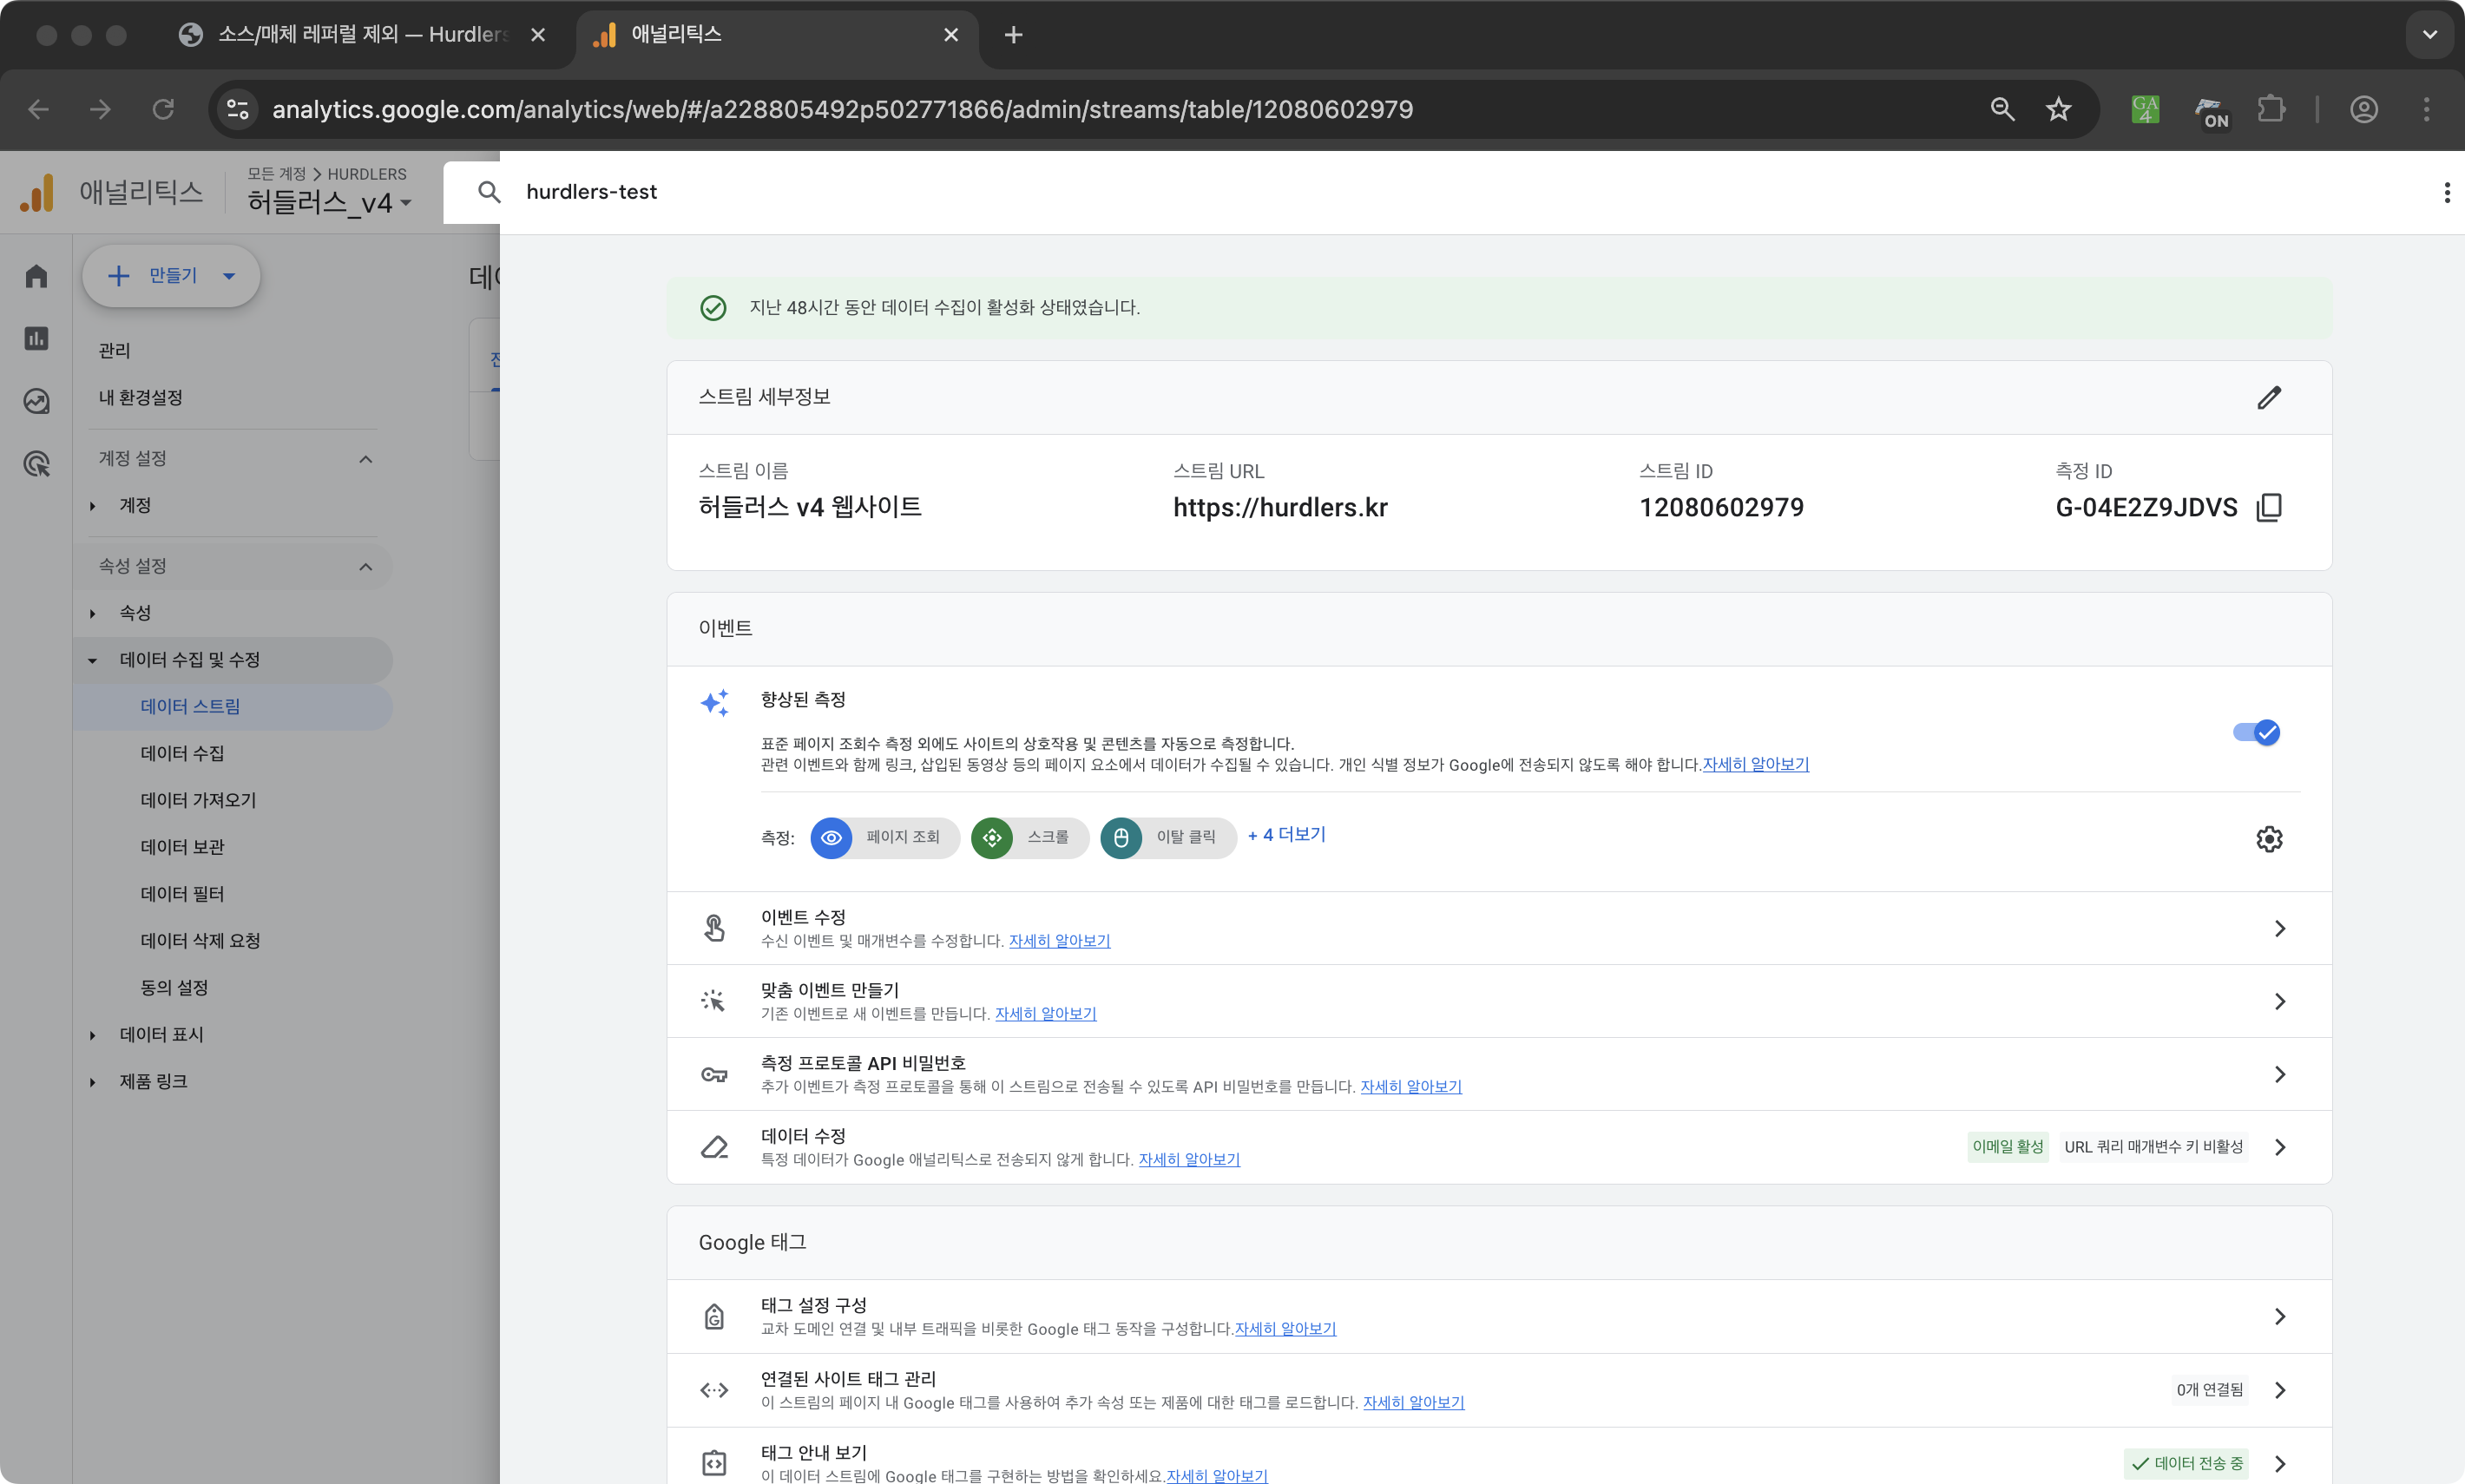Viewport: 2465px width, 1484px height.
Task: View site information icon in address bar
Action: pyautogui.click(x=237, y=109)
